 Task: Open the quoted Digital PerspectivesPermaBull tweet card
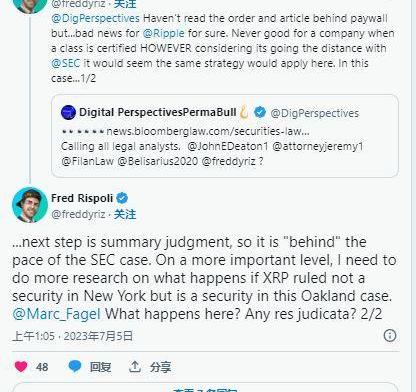[x=225, y=136]
